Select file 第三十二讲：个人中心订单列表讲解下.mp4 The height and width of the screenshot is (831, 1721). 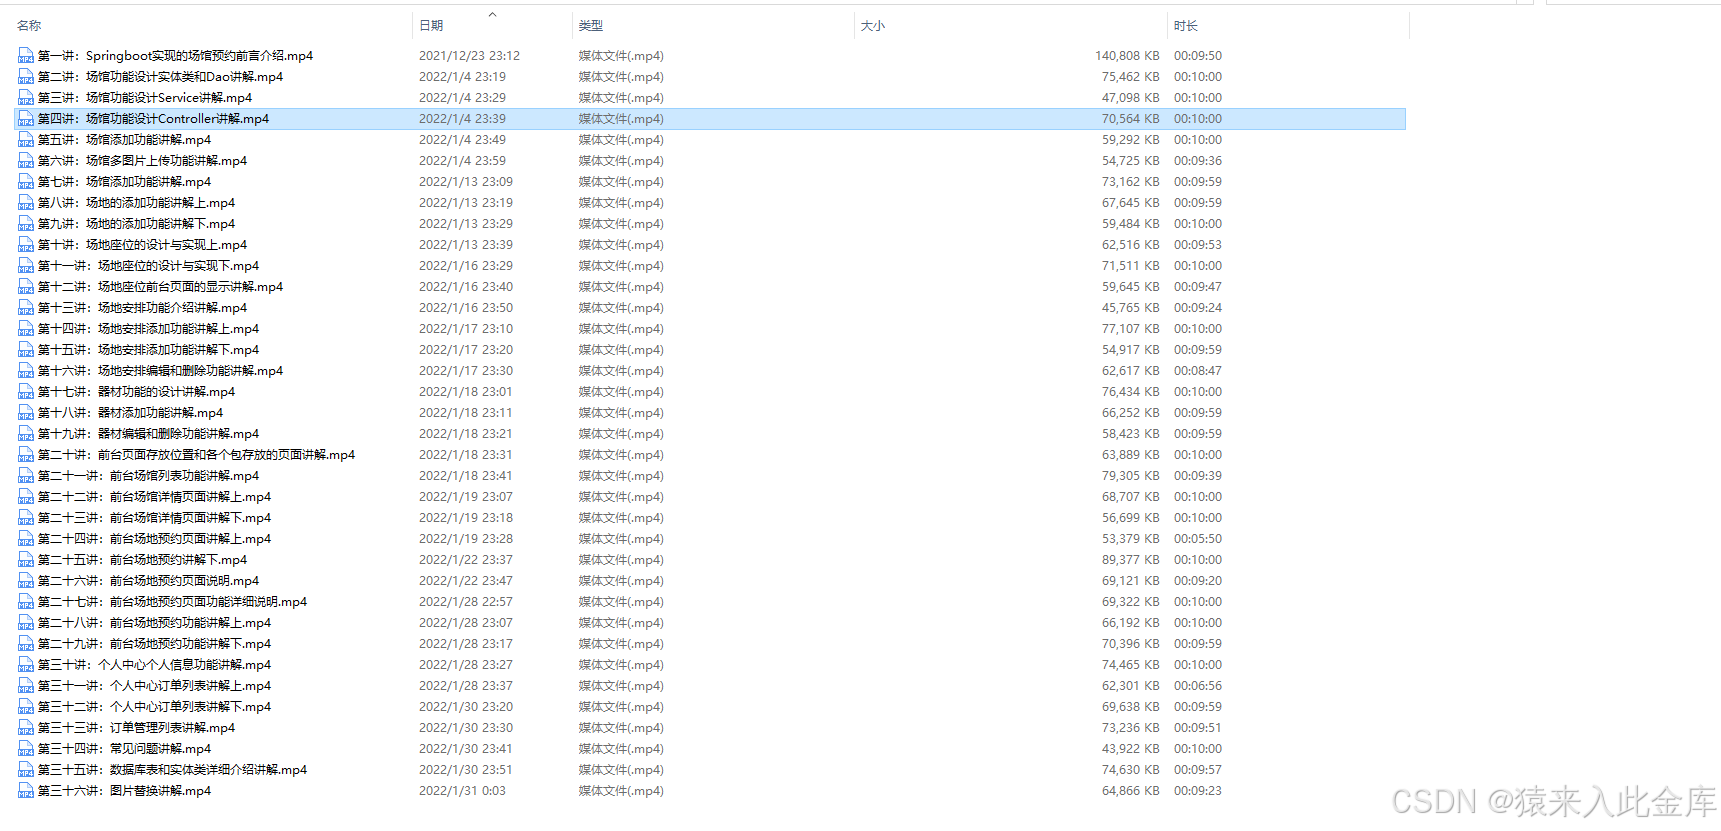[154, 707]
